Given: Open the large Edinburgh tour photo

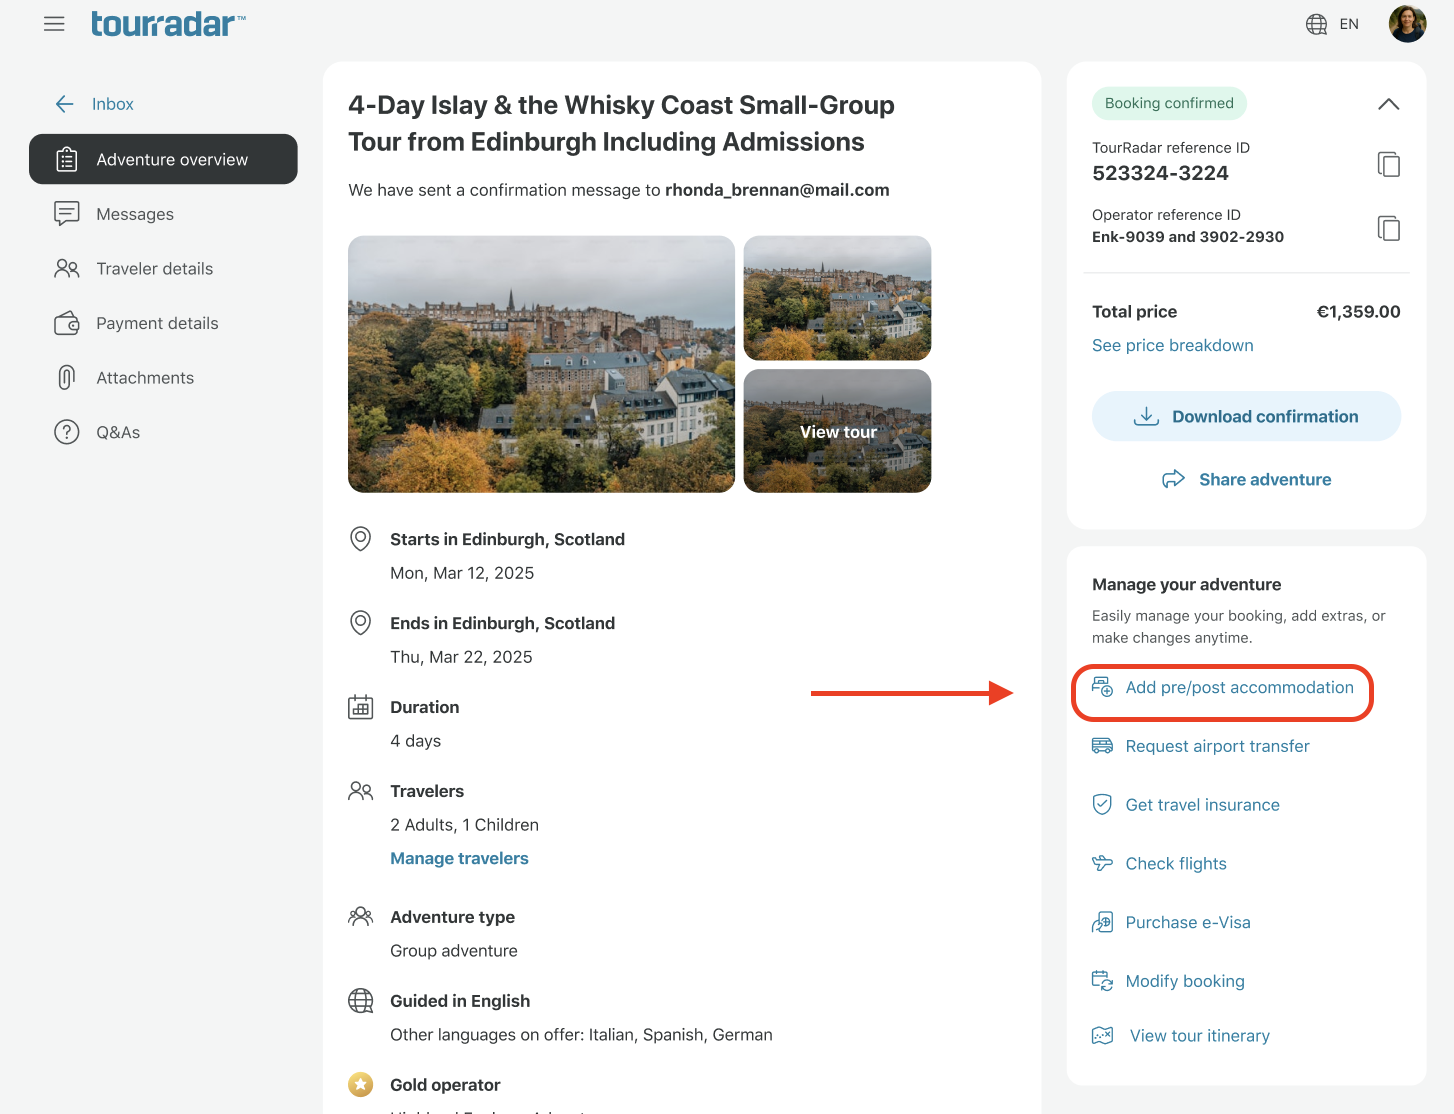Looking at the screenshot, I should (541, 364).
